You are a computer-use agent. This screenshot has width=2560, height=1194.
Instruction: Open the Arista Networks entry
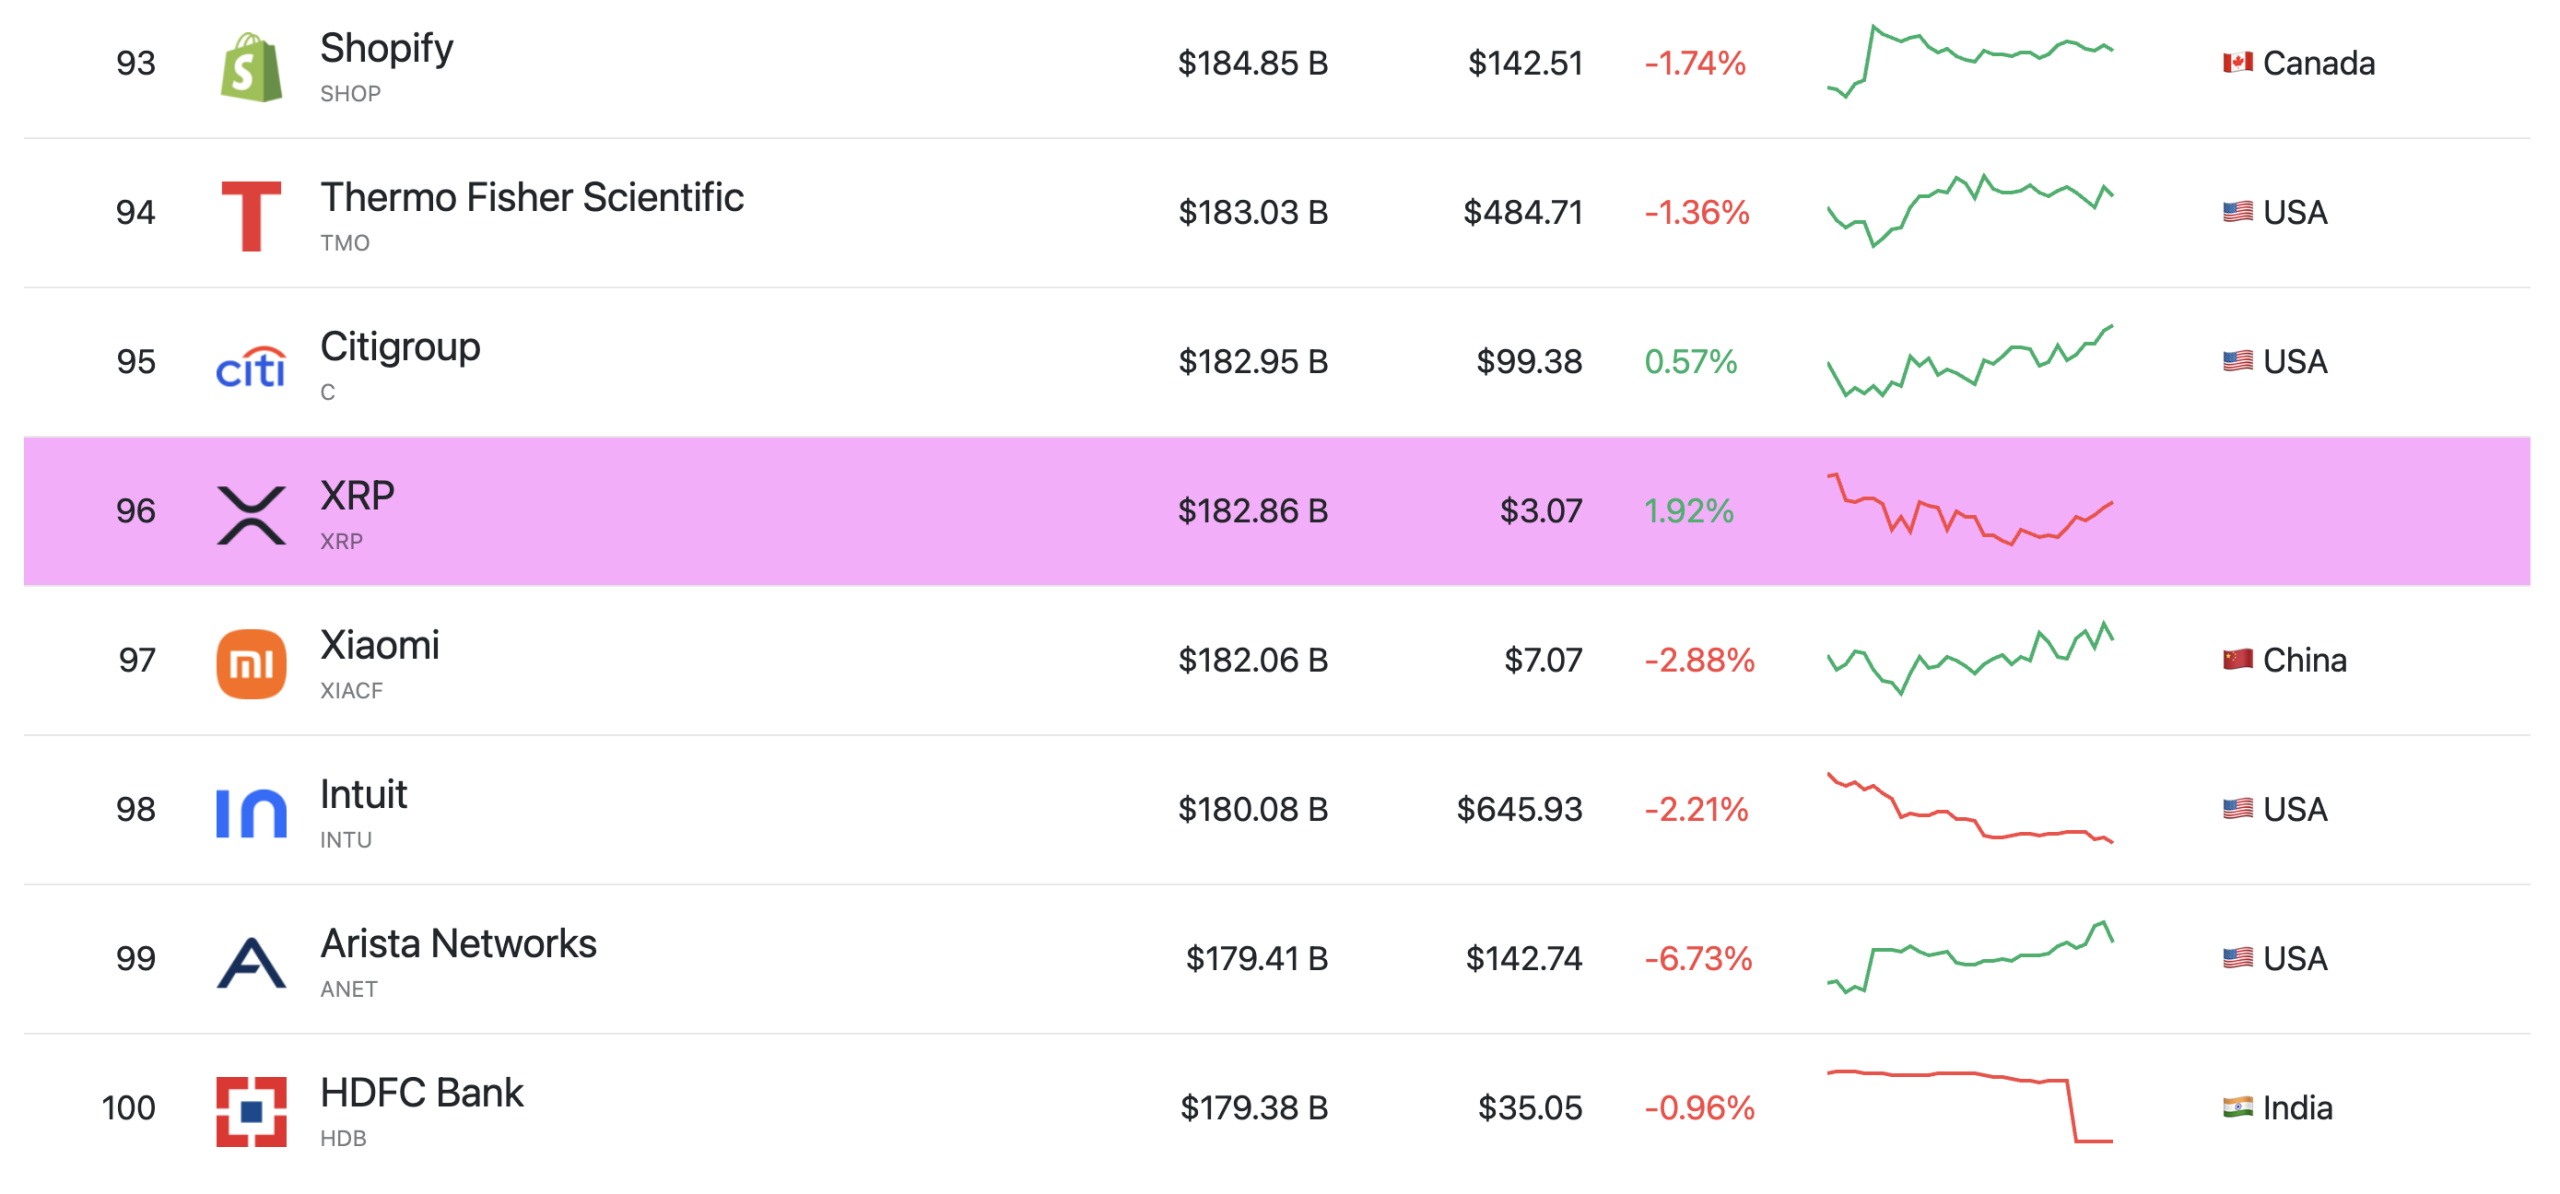coord(457,942)
